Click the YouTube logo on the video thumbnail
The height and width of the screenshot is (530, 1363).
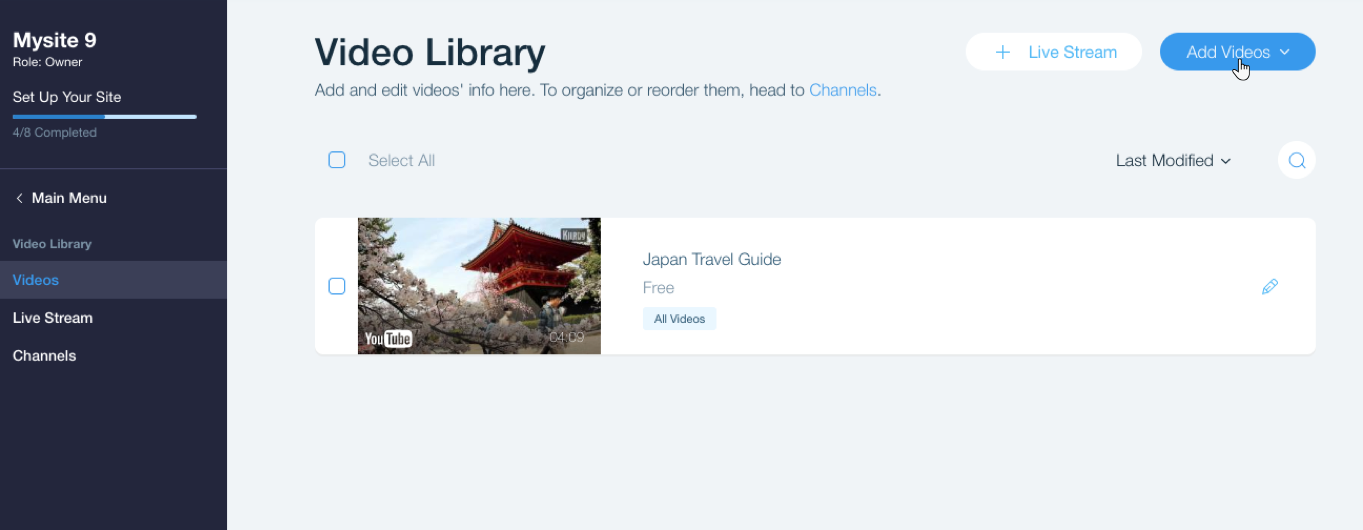point(388,338)
